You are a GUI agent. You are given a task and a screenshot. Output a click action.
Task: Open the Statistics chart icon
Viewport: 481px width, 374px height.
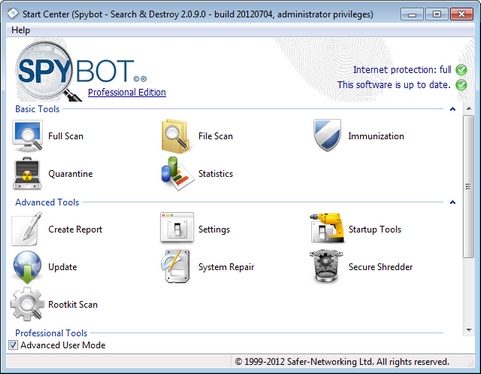tap(177, 173)
